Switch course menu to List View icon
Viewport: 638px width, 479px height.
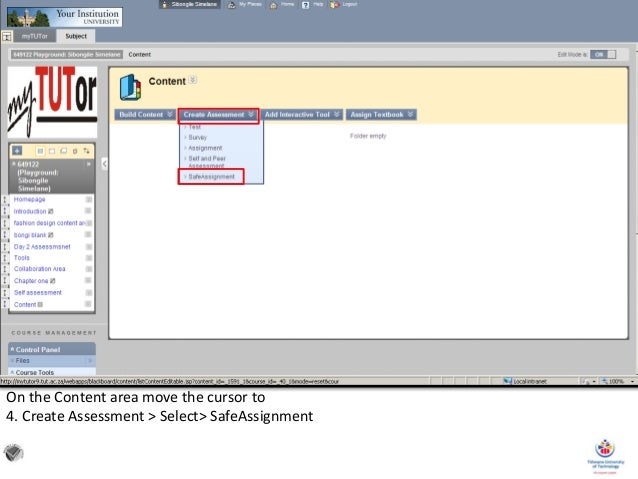coord(40,151)
